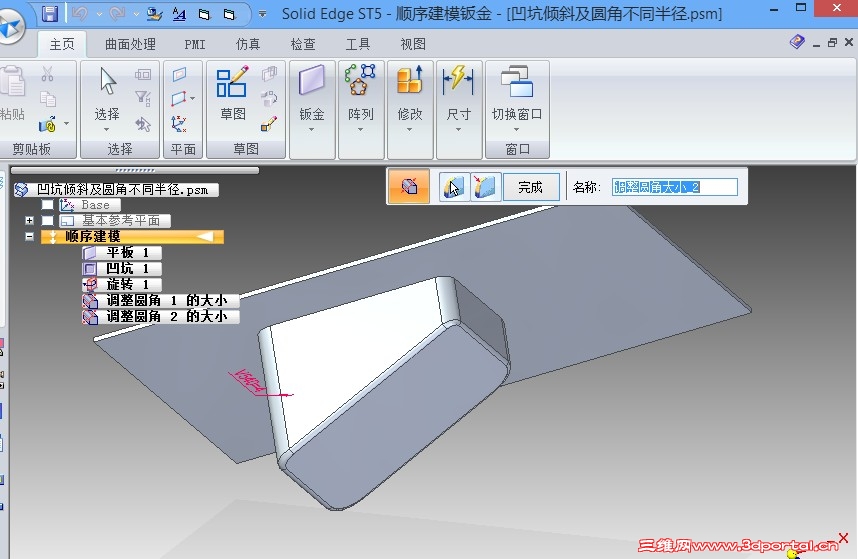Click the 完成 finish button
The width and height of the screenshot is (858, 559).
pos(531,187)
